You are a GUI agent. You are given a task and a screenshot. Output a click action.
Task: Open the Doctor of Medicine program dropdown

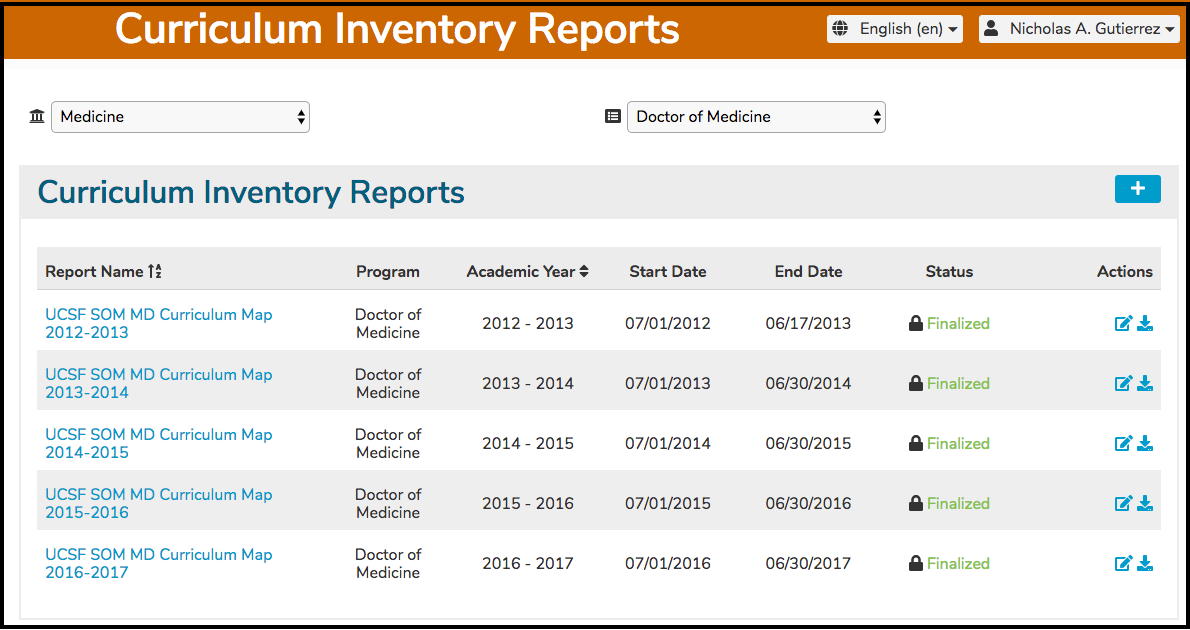click(756, 117)
